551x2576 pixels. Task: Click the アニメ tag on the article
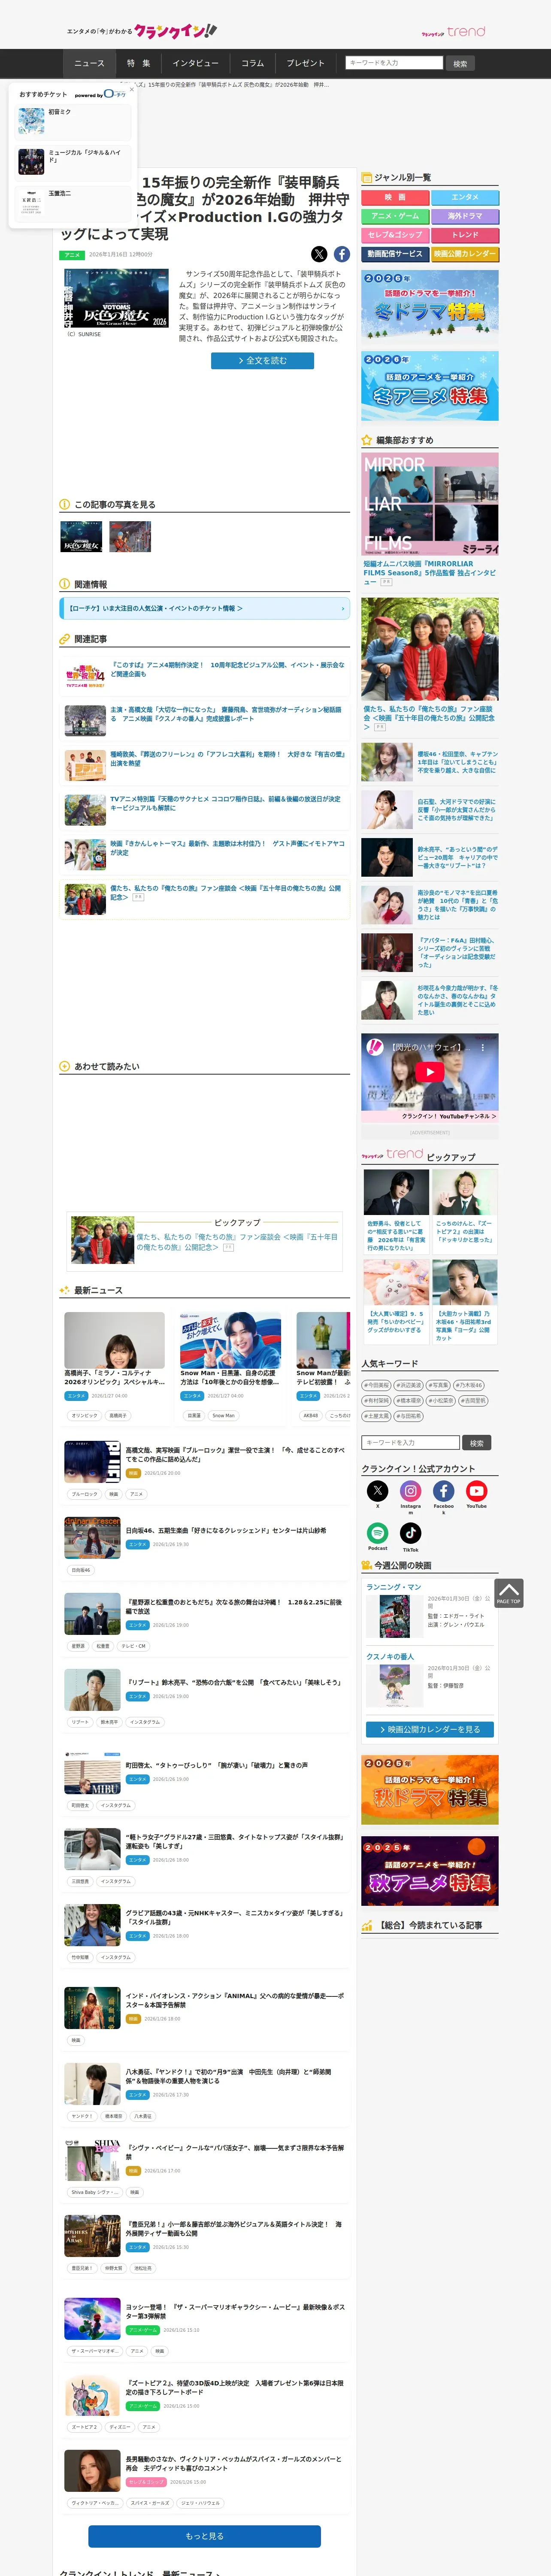coord(72,255)
